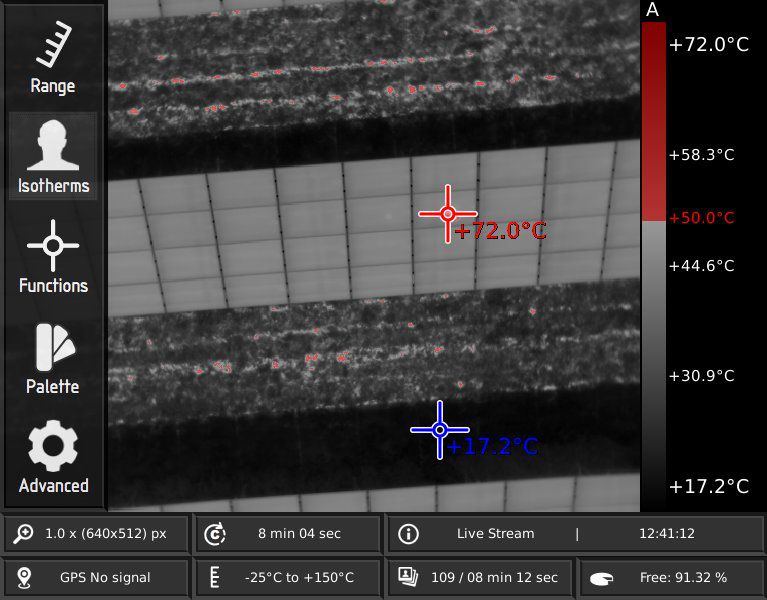Click the A auto-range indicator above scale

tap(652, 10)
